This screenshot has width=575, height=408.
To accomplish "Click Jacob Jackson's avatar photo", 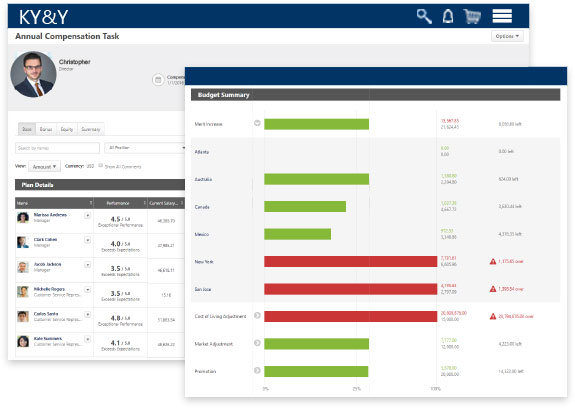I will pyautogui.click(x=23, y=267).
